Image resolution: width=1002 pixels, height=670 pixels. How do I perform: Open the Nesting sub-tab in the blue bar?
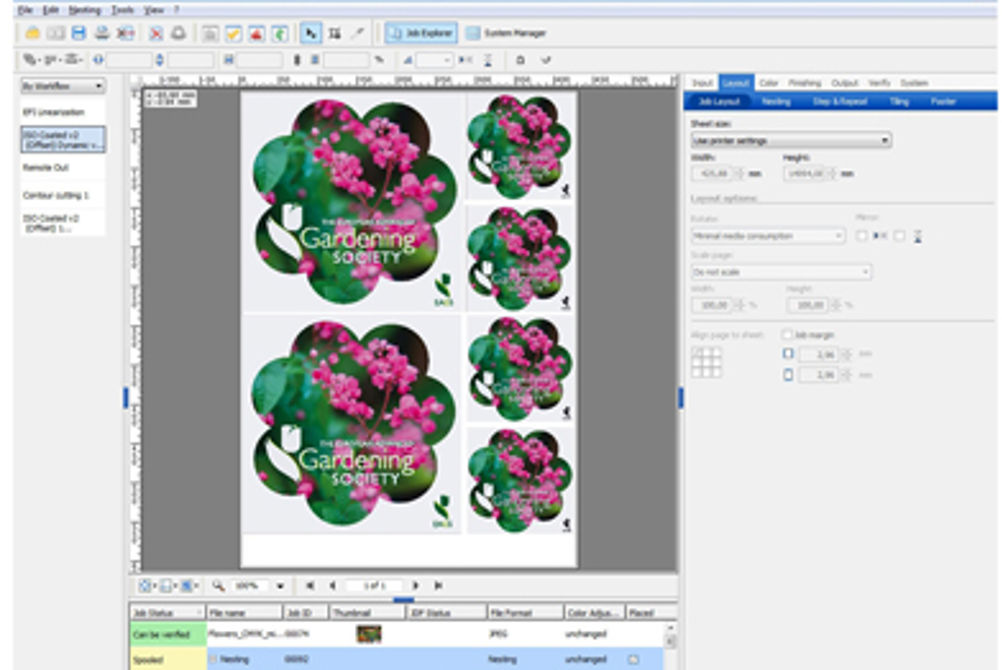point(776,101)
